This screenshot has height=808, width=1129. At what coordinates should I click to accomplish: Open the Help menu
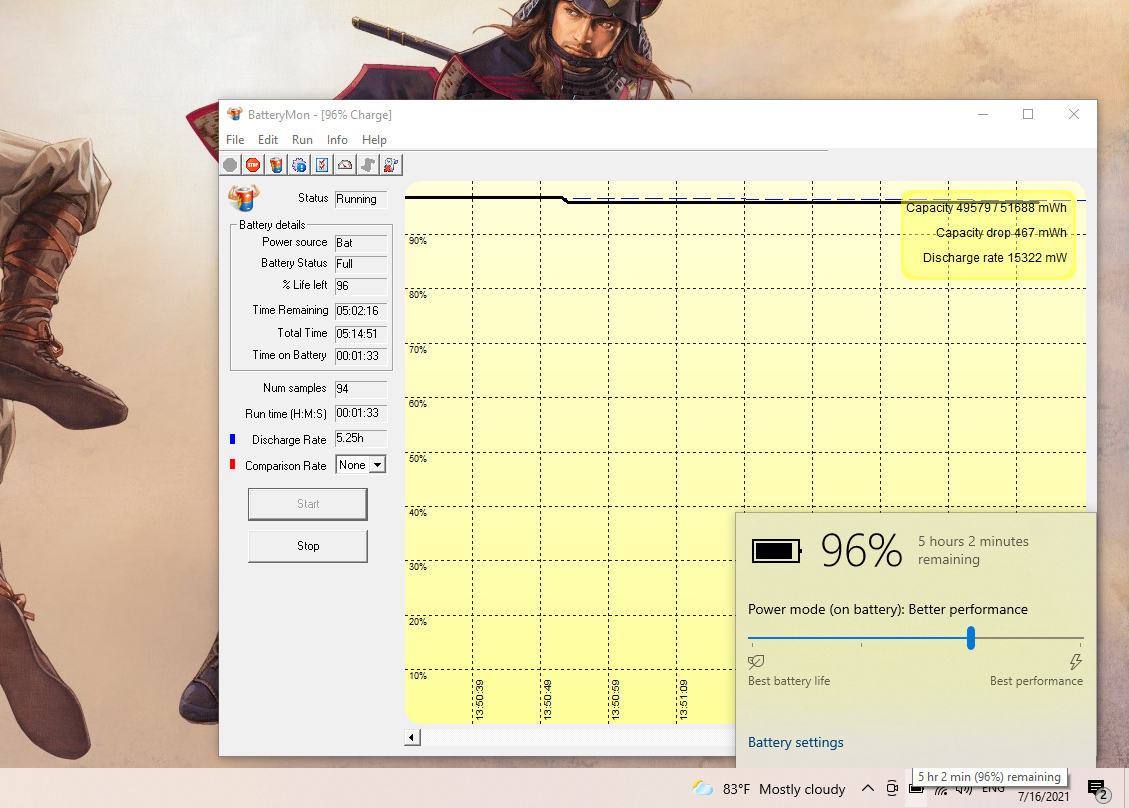(374, 140)
